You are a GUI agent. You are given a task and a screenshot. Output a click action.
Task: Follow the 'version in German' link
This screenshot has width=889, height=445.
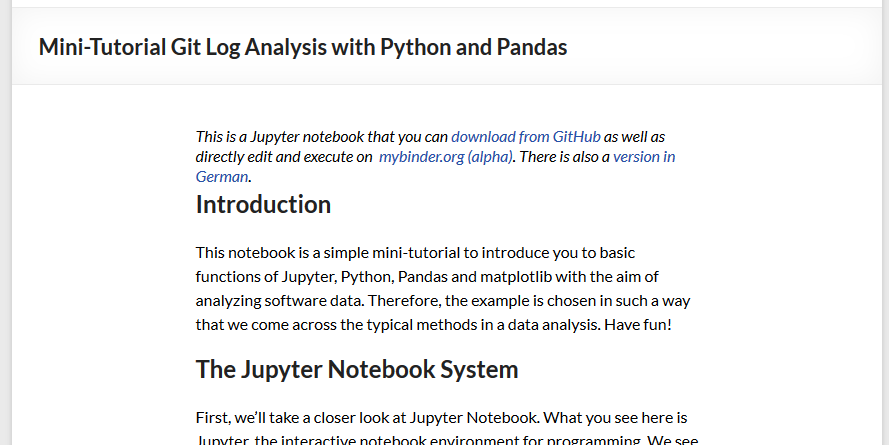point(644,156)
